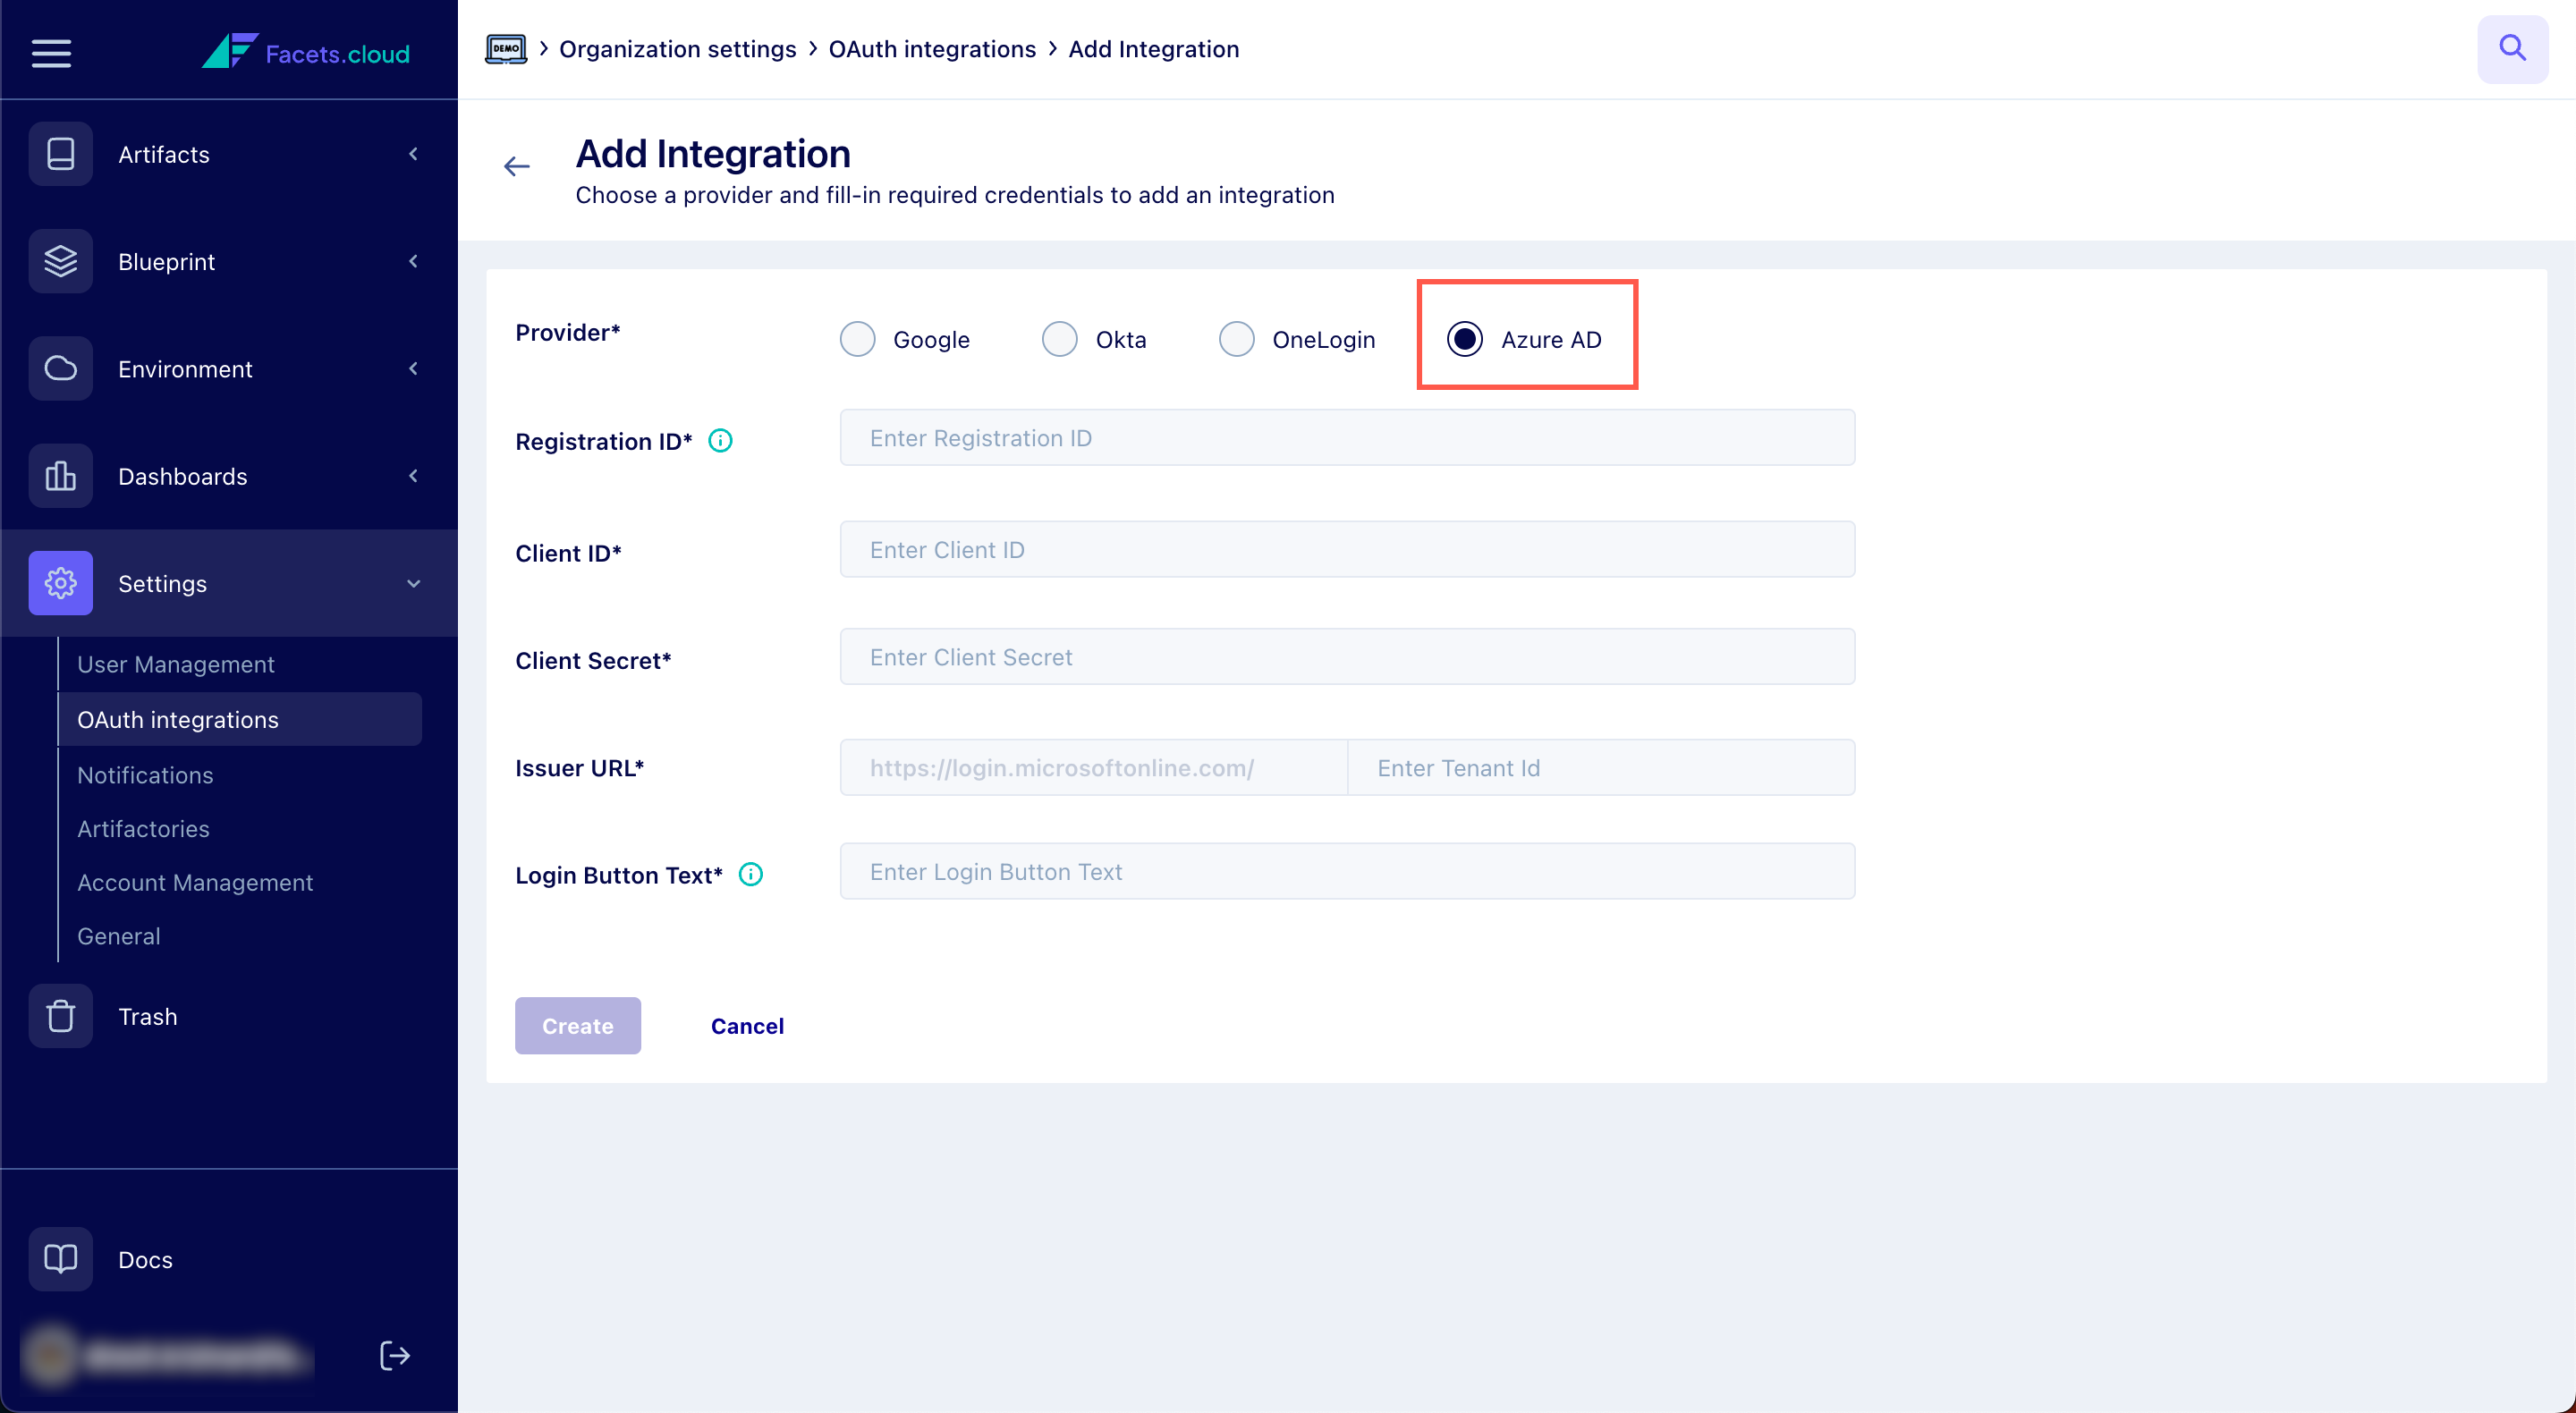Click the Trash bin icon
Image resolution: width=2576 pixels, height=1413 pixels.
point(60,1015)
